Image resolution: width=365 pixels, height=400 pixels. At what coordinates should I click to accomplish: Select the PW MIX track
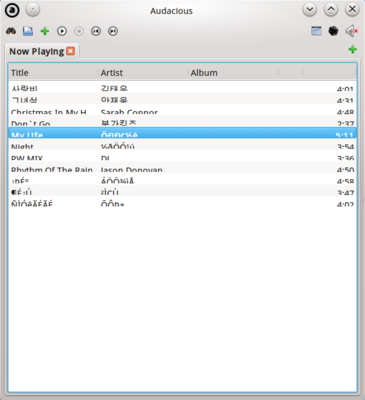[182, 156]
